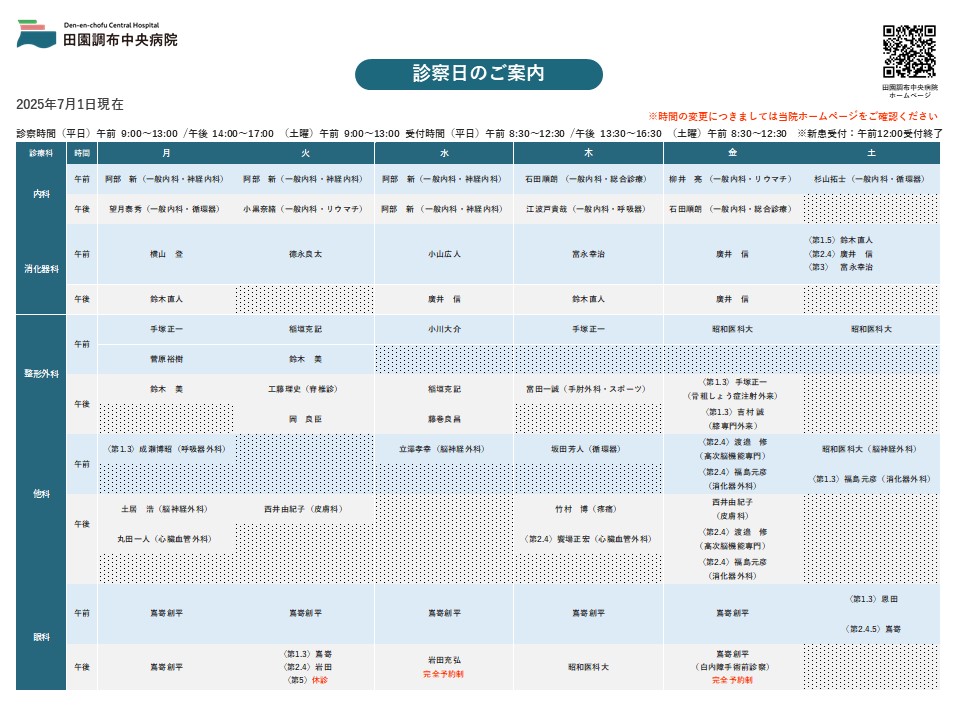
Task: Click 菅原裕樹 in Monday 整形外科 morning
Action: click(x=167, y=359)
